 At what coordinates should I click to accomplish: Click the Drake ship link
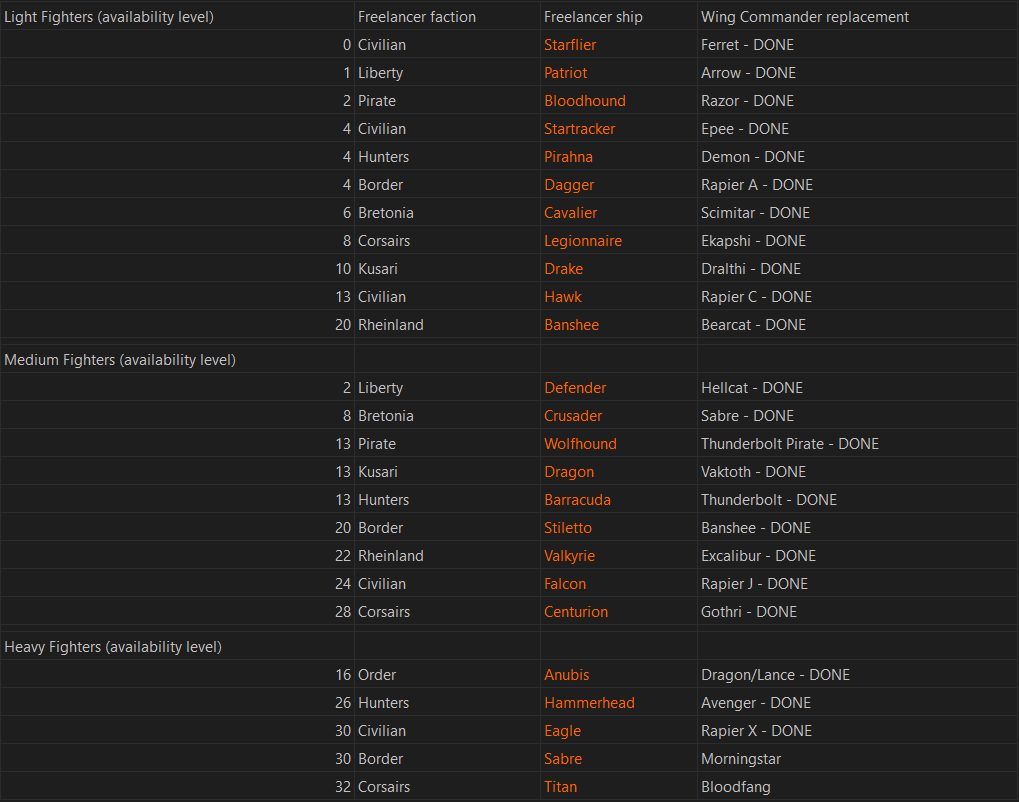pyautogui.click(x=563, y=269)
